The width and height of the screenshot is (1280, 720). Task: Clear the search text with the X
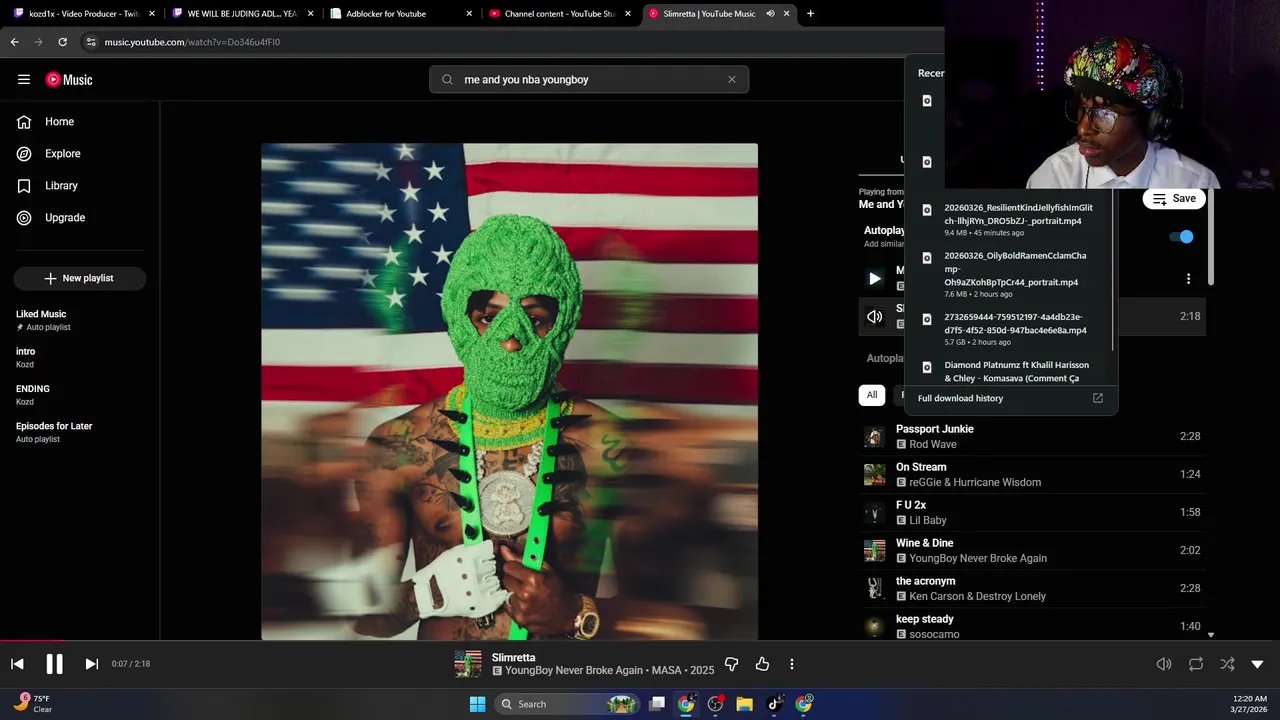(x=732, y=80)
